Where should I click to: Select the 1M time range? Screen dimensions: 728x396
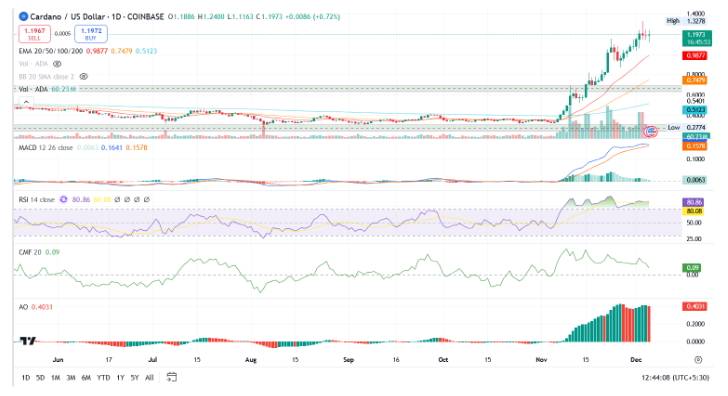coord(56,377)
